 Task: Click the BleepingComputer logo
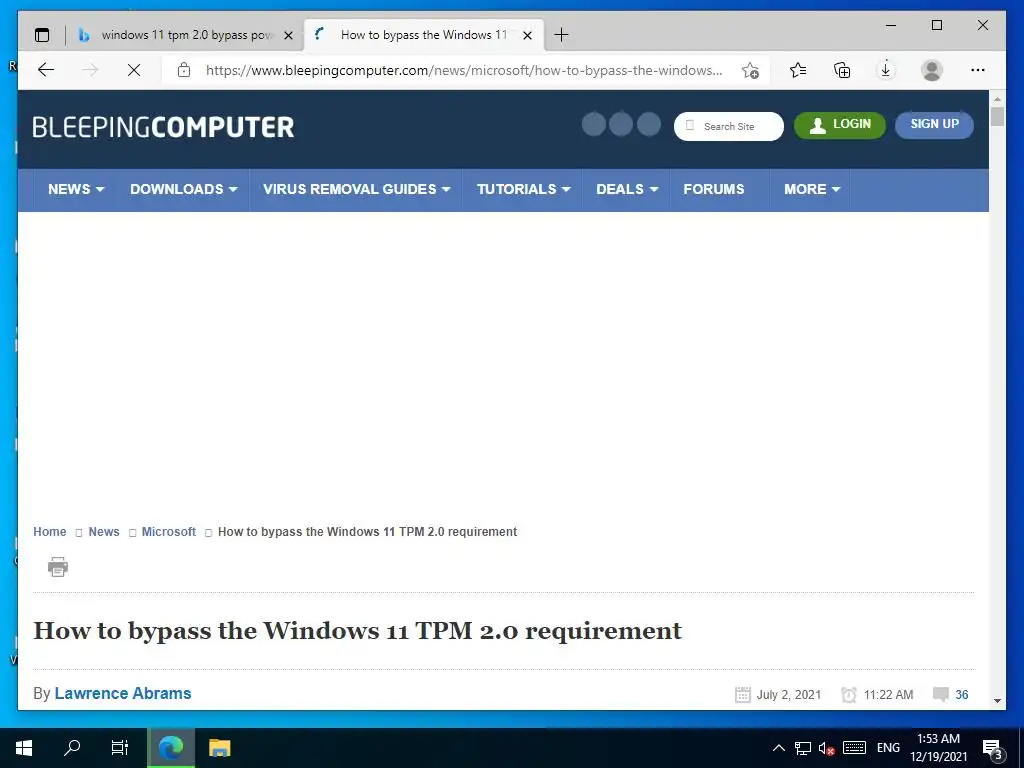click(x=163, y=127)
